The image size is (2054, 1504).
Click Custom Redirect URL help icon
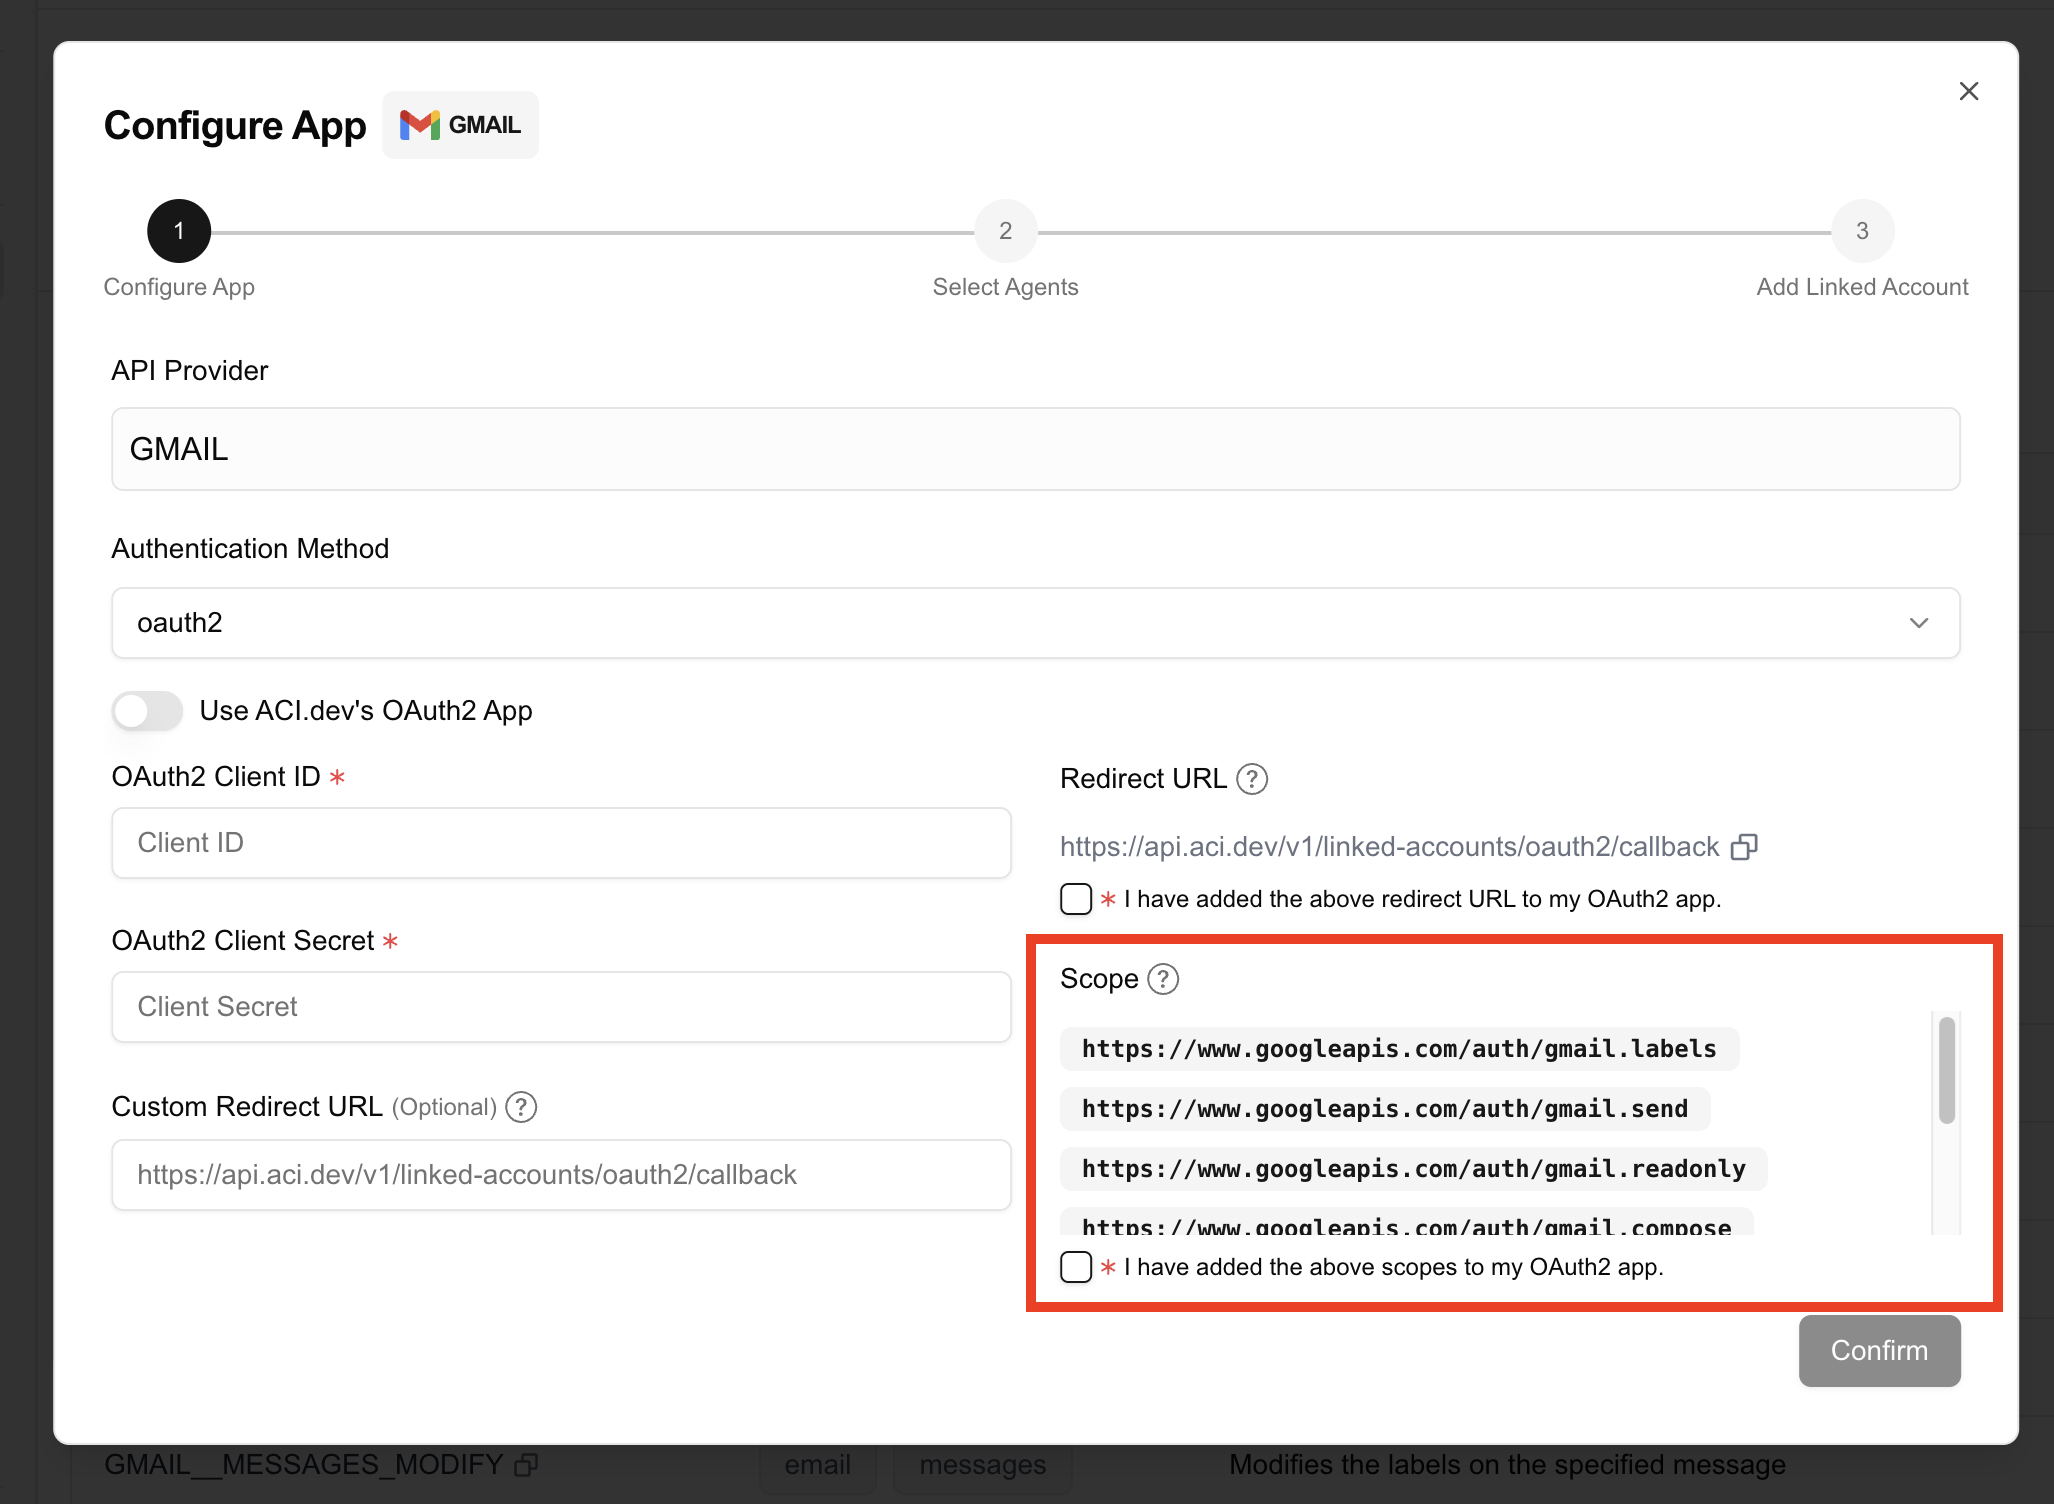[x=521, y=1107]
